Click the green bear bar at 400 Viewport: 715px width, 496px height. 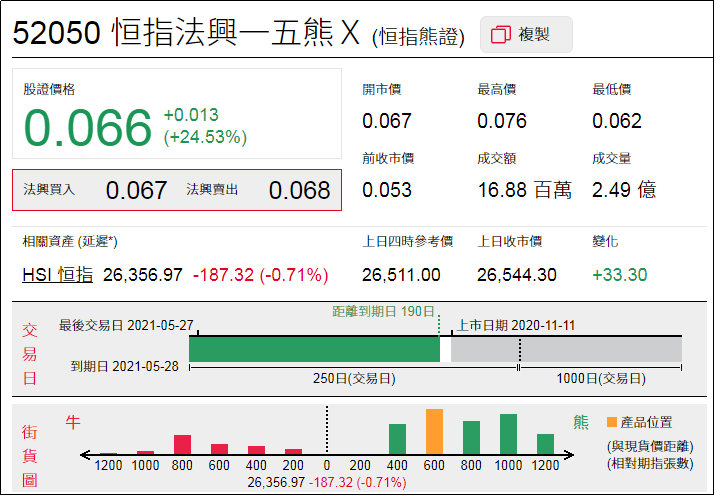(397, 439)
